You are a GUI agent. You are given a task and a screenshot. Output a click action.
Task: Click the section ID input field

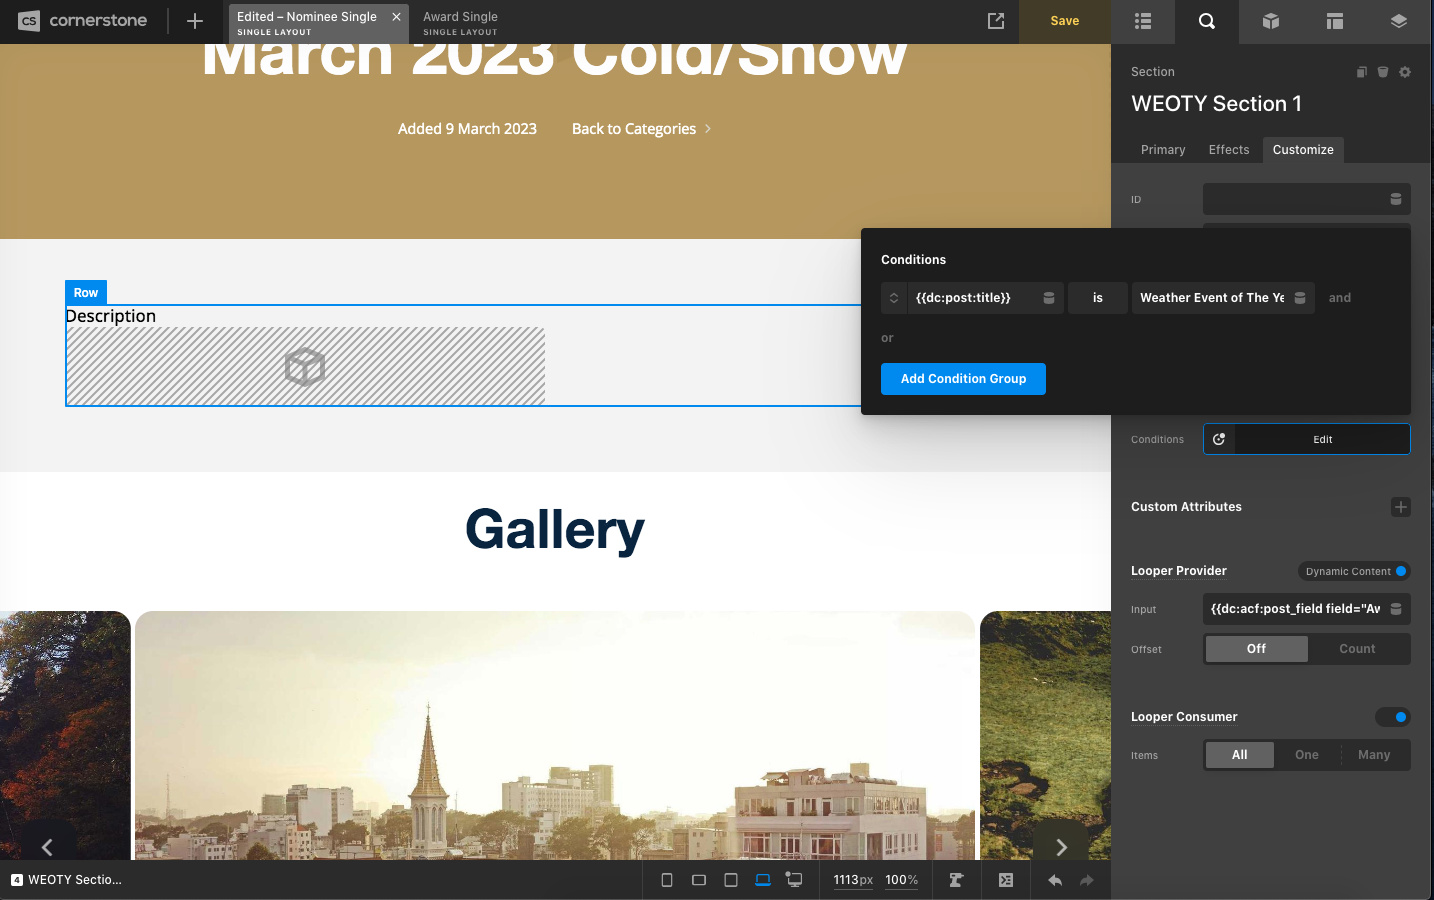(1294, 199)
